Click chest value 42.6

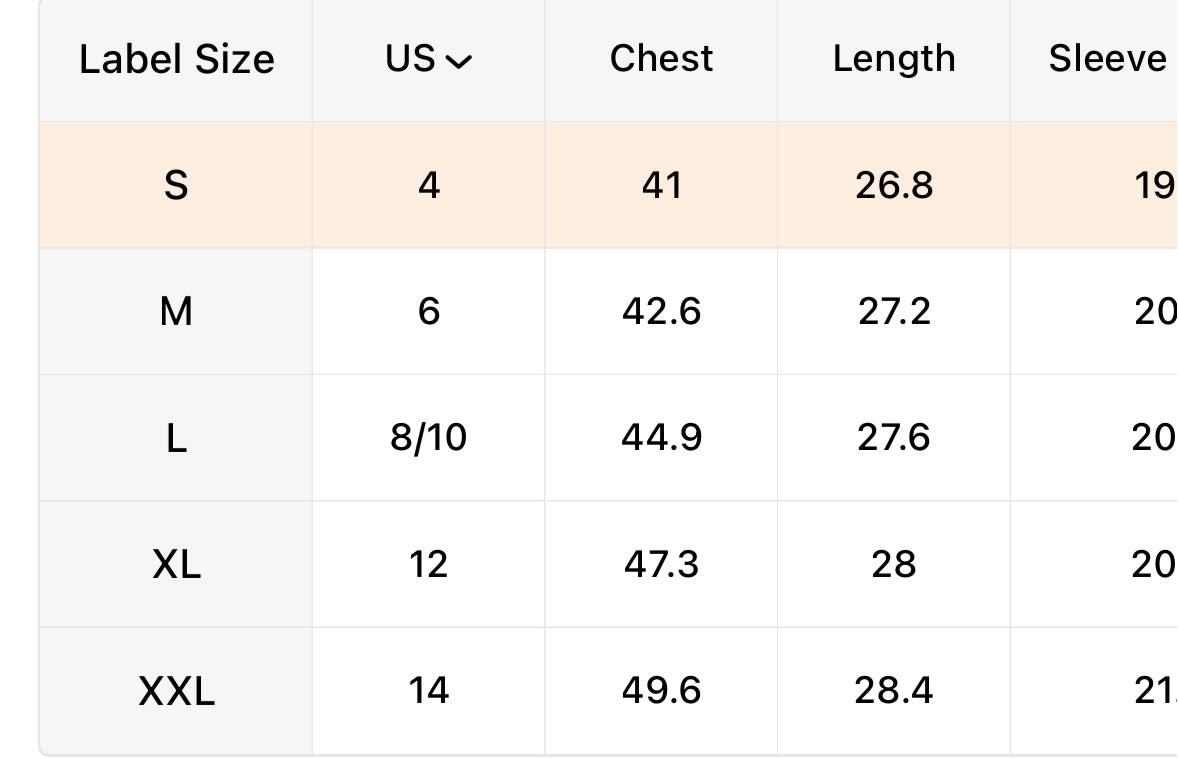coord(661,311)
